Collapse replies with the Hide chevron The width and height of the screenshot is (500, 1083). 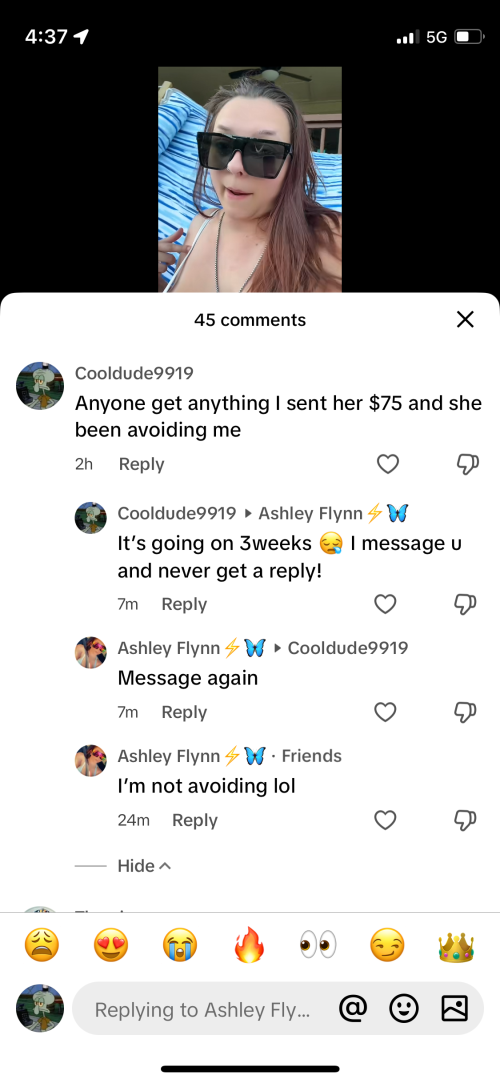coord(144,865)
